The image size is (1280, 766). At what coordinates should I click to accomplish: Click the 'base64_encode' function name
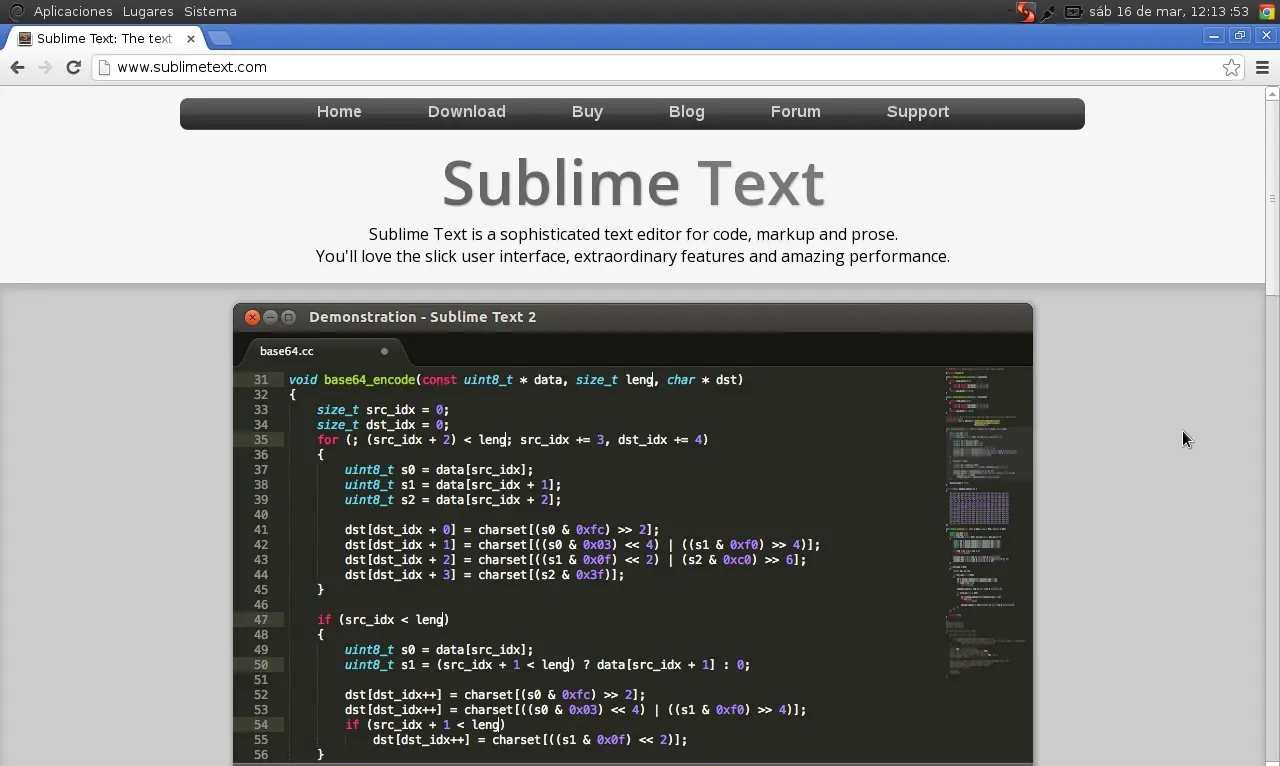pos(369,380)
